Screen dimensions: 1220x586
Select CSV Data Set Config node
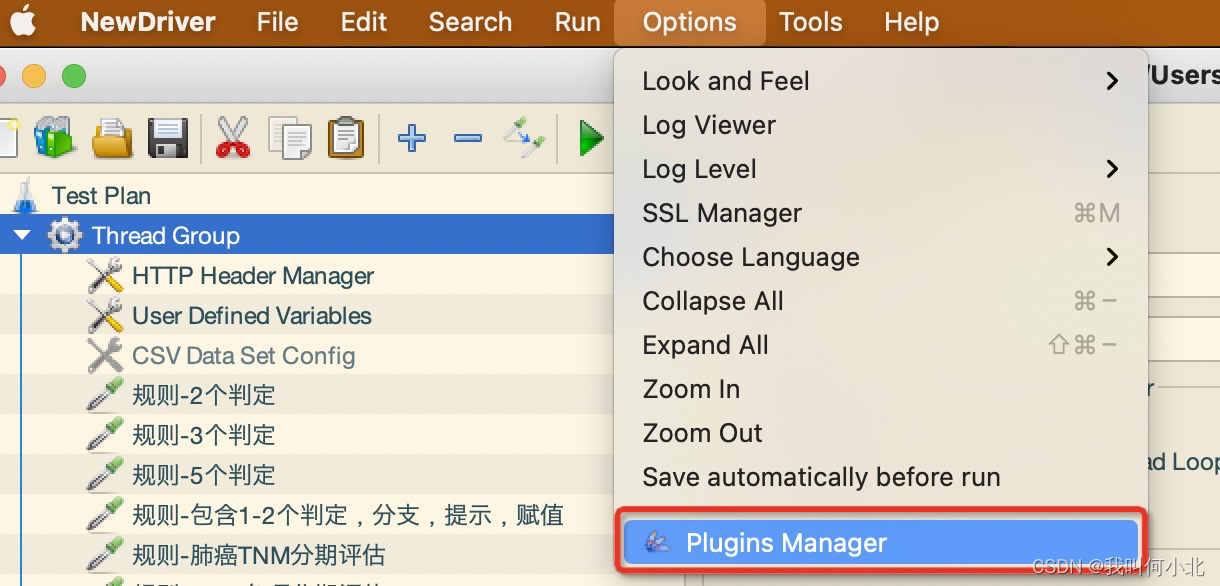point(243,356)
